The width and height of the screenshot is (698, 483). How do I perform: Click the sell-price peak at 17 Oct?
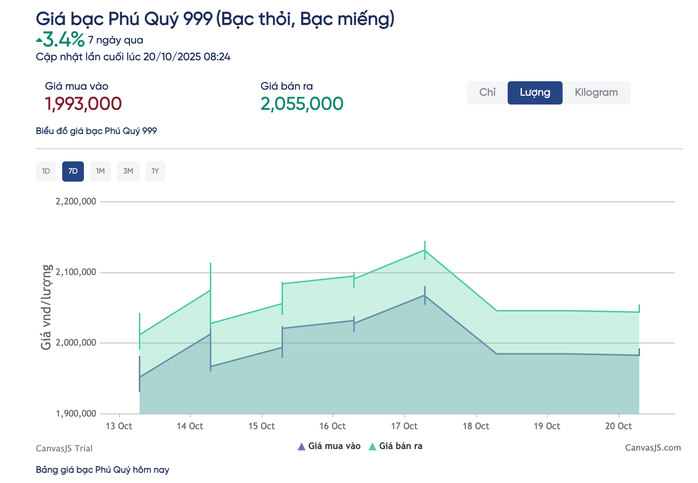[x=425, y=249]
